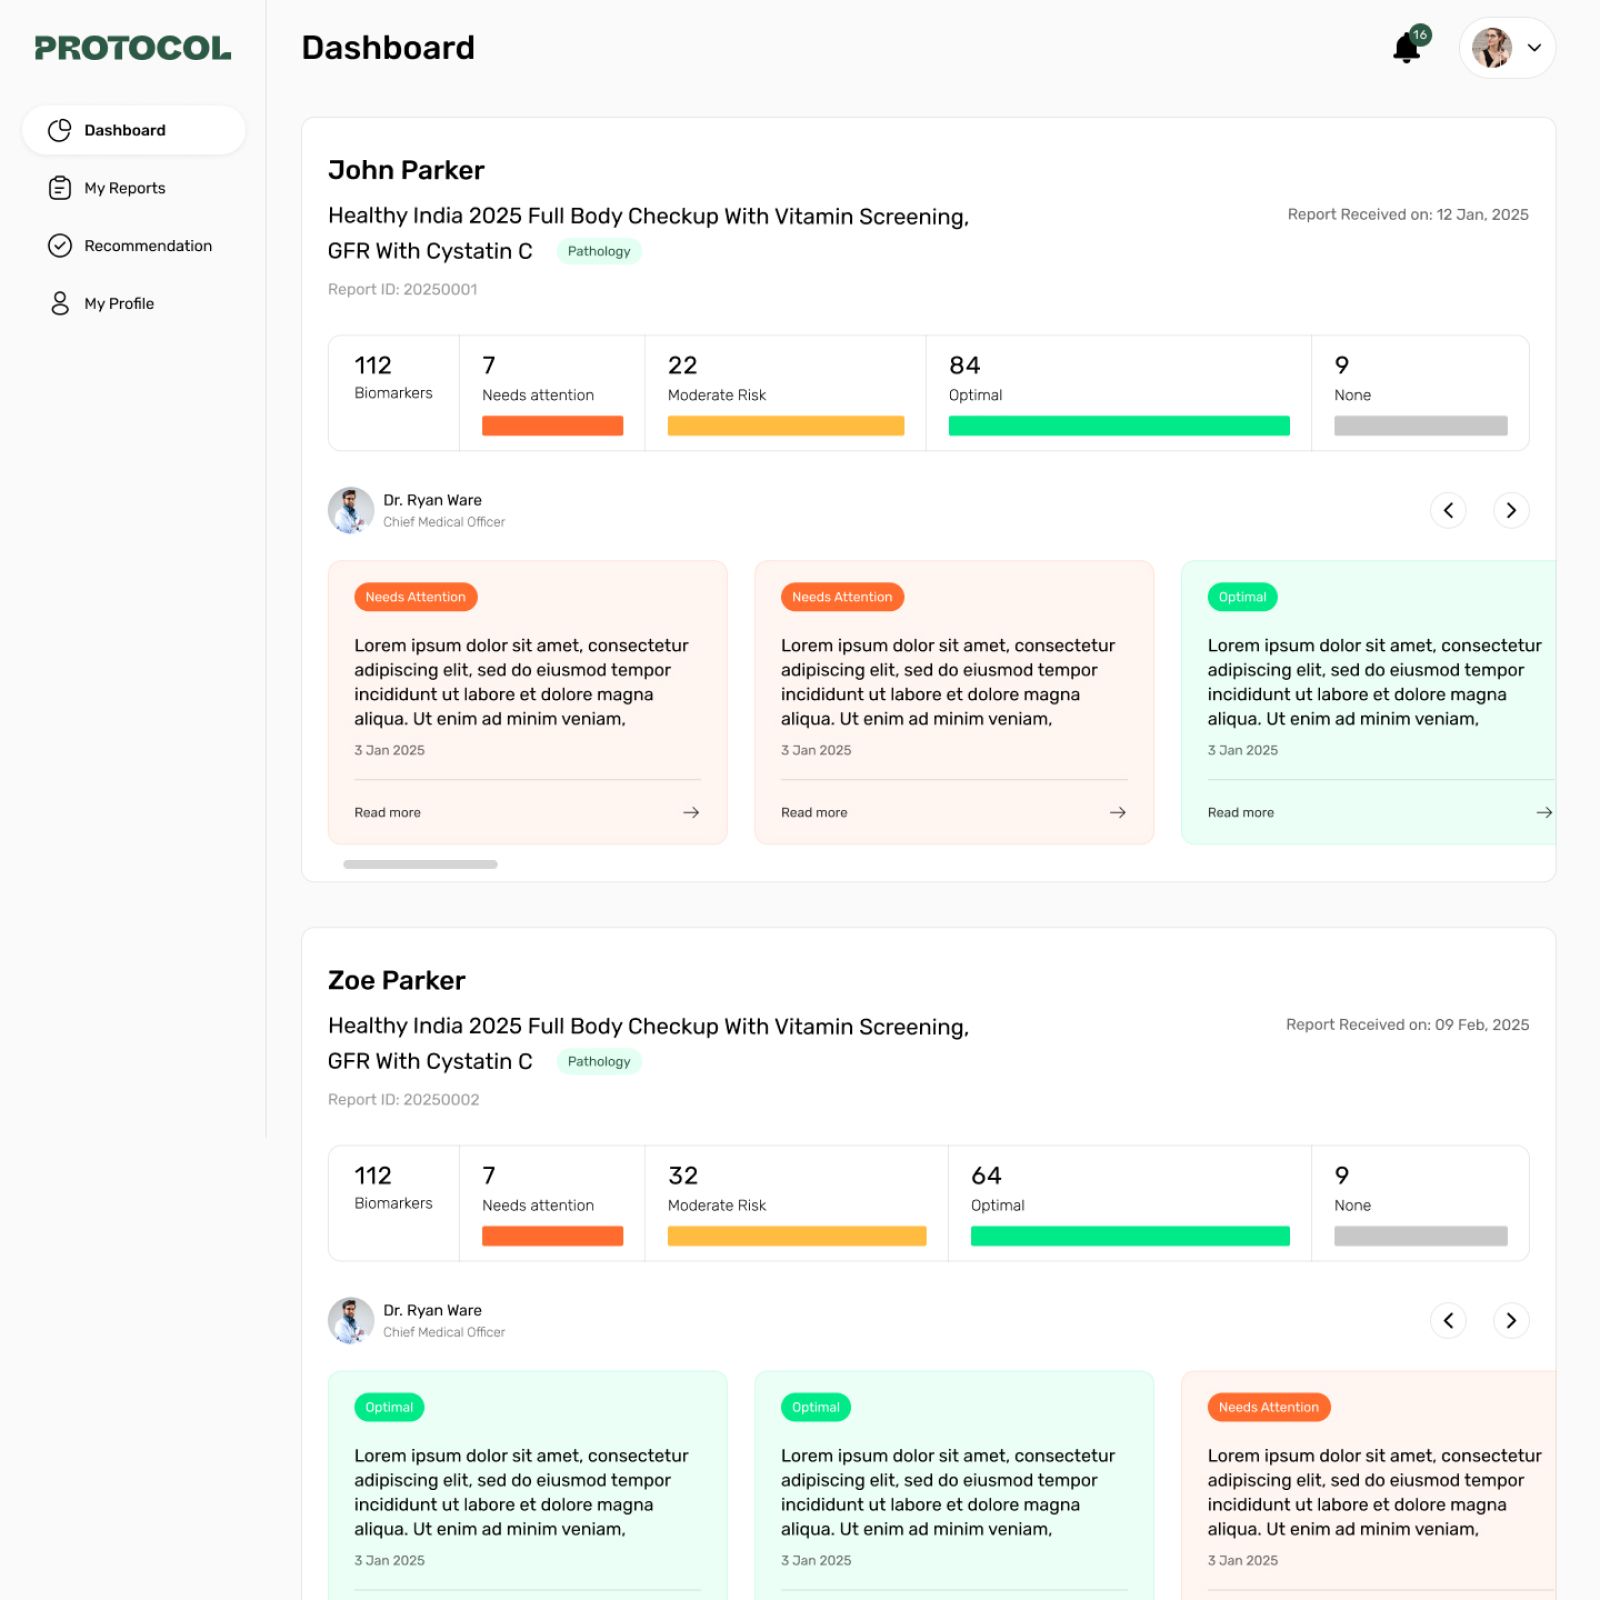Image resolution: width=1600 pixels, height=1600 pixels.
Task: Click the PROTOCOL logo
Action: 133,48
